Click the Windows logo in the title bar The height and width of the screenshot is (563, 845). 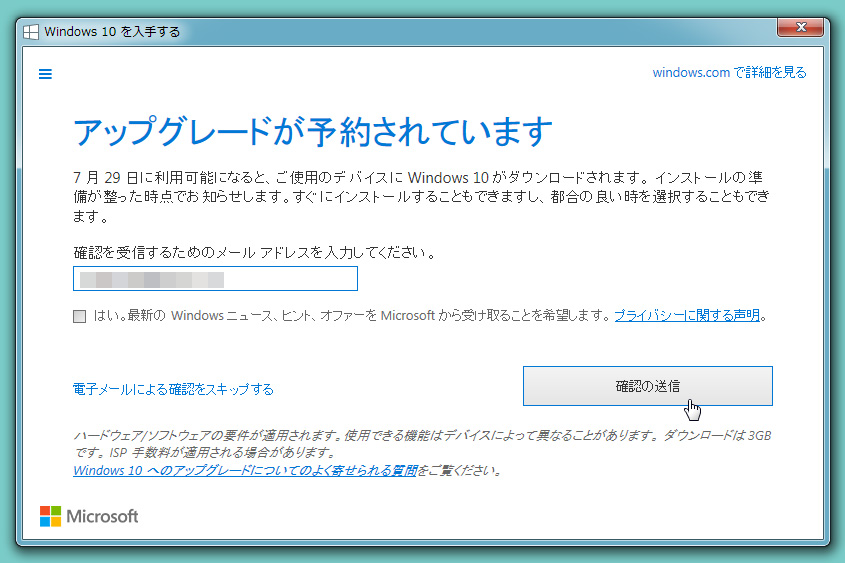(32, 31)
